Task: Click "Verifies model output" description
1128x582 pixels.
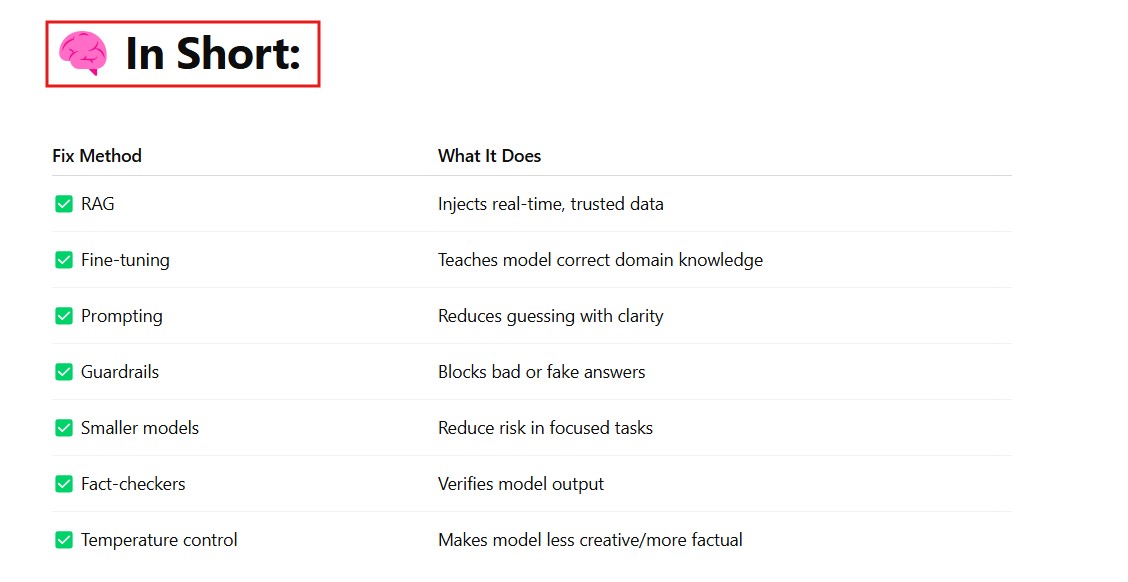Action: tap(521, 484)
